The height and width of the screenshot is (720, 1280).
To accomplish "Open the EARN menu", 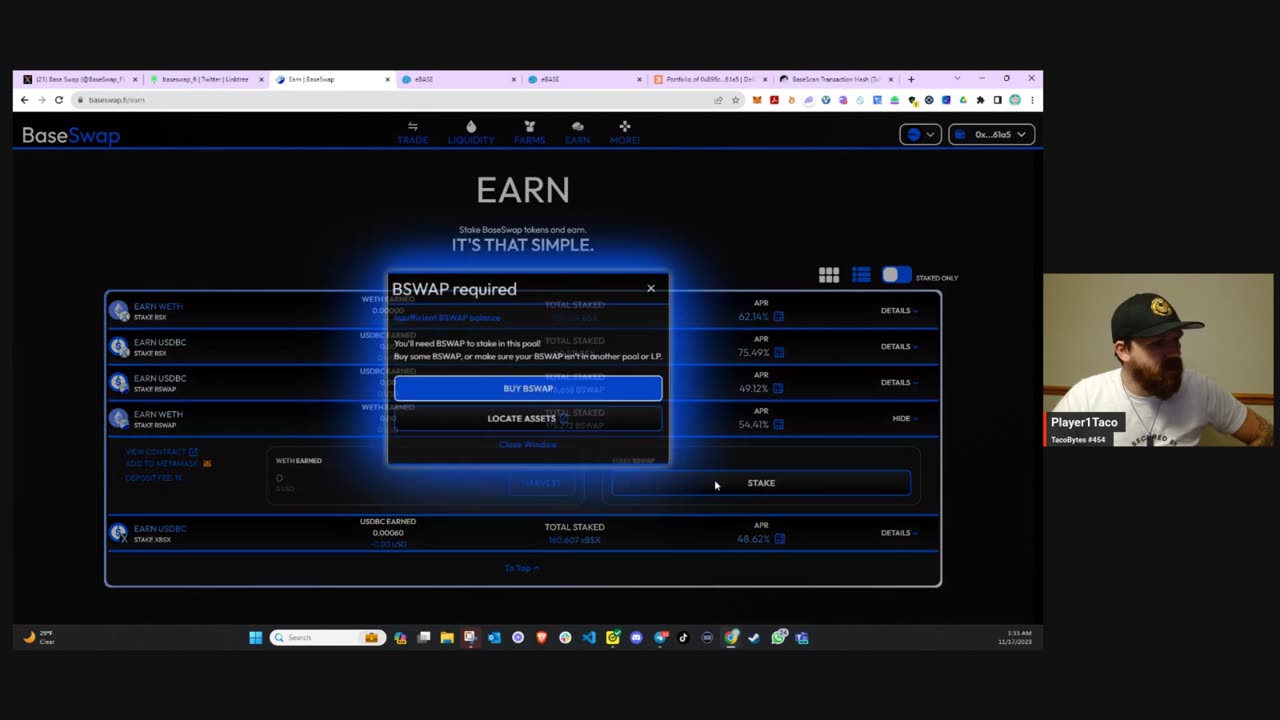I will 577,133.
